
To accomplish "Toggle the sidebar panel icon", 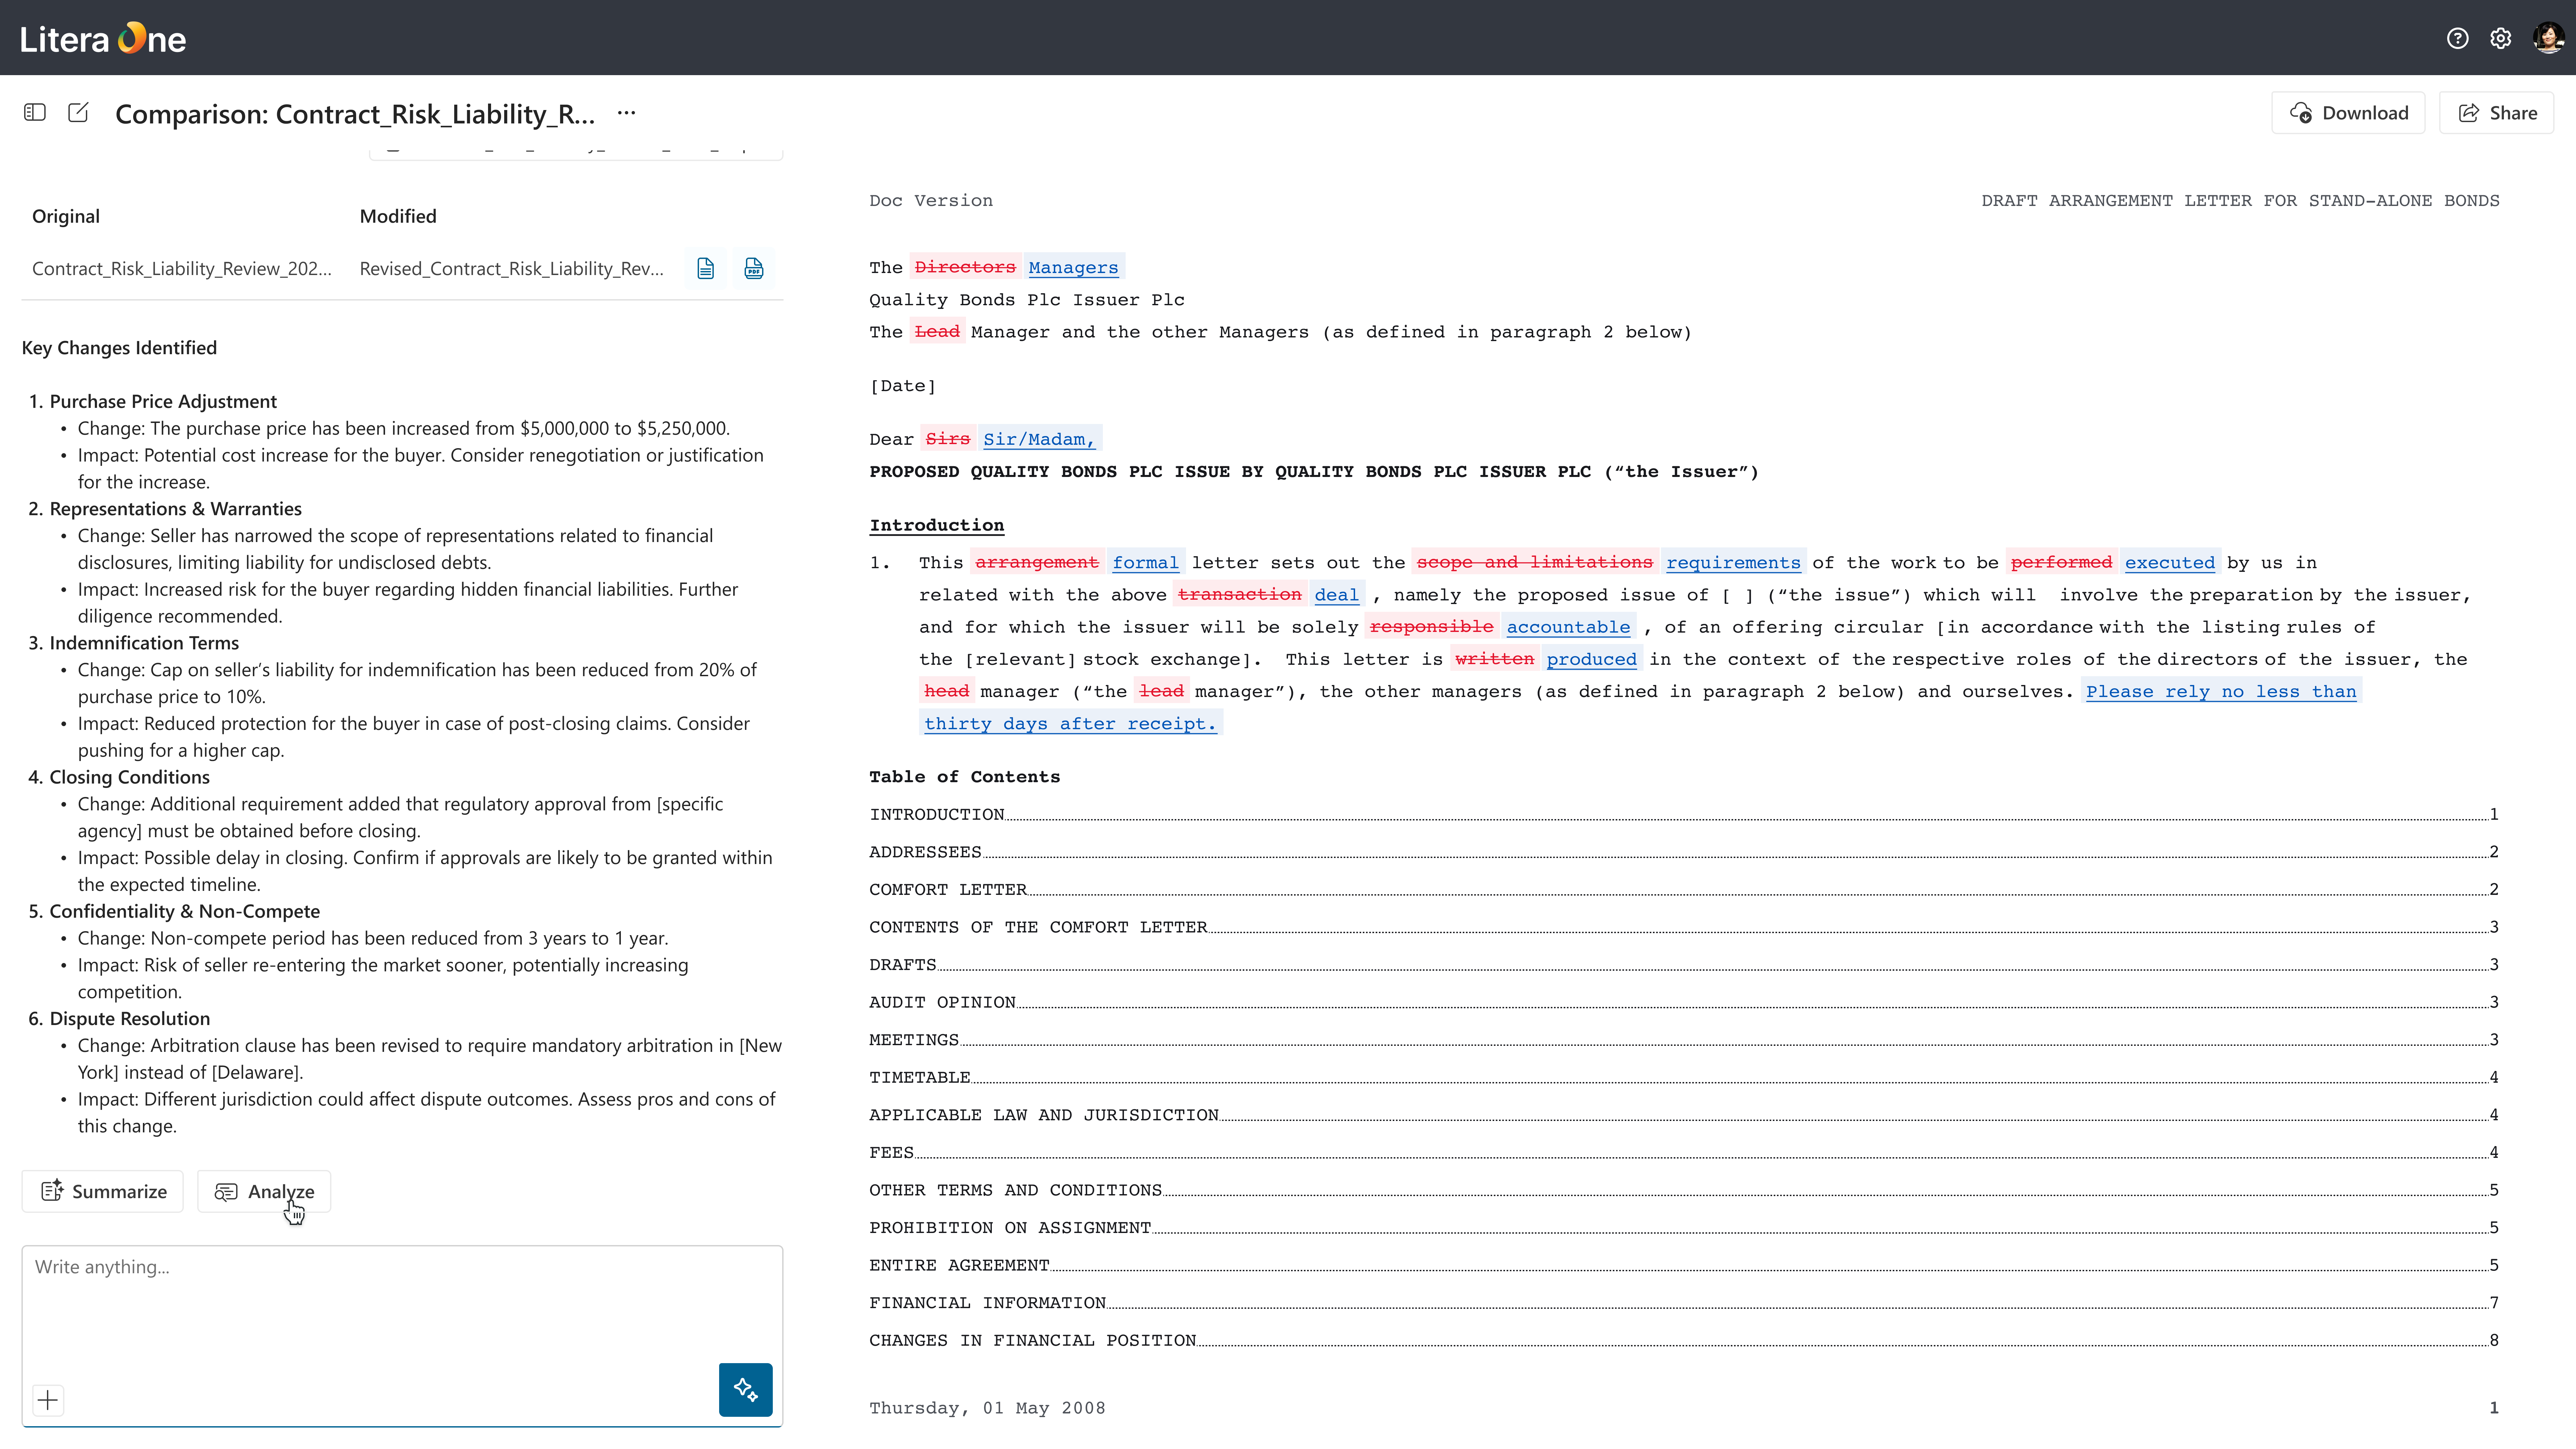I will pos(35,112).
